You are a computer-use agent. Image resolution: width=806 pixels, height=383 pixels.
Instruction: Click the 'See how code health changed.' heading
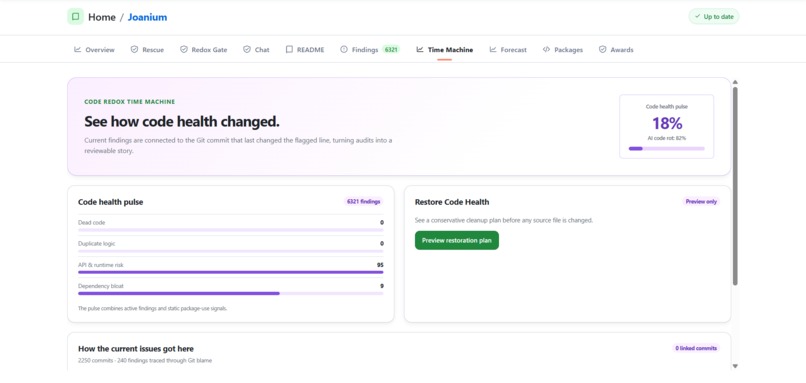[x=182, y=122]
